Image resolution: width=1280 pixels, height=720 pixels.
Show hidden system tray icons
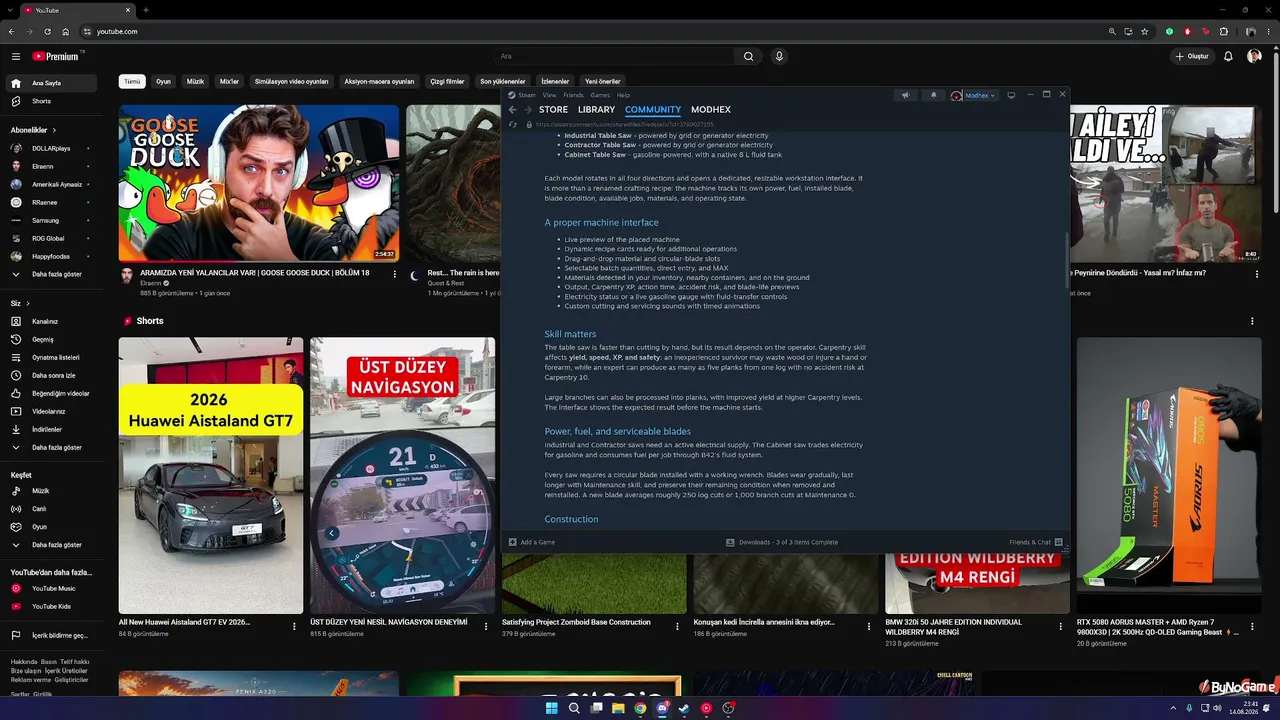[1174, 708]
